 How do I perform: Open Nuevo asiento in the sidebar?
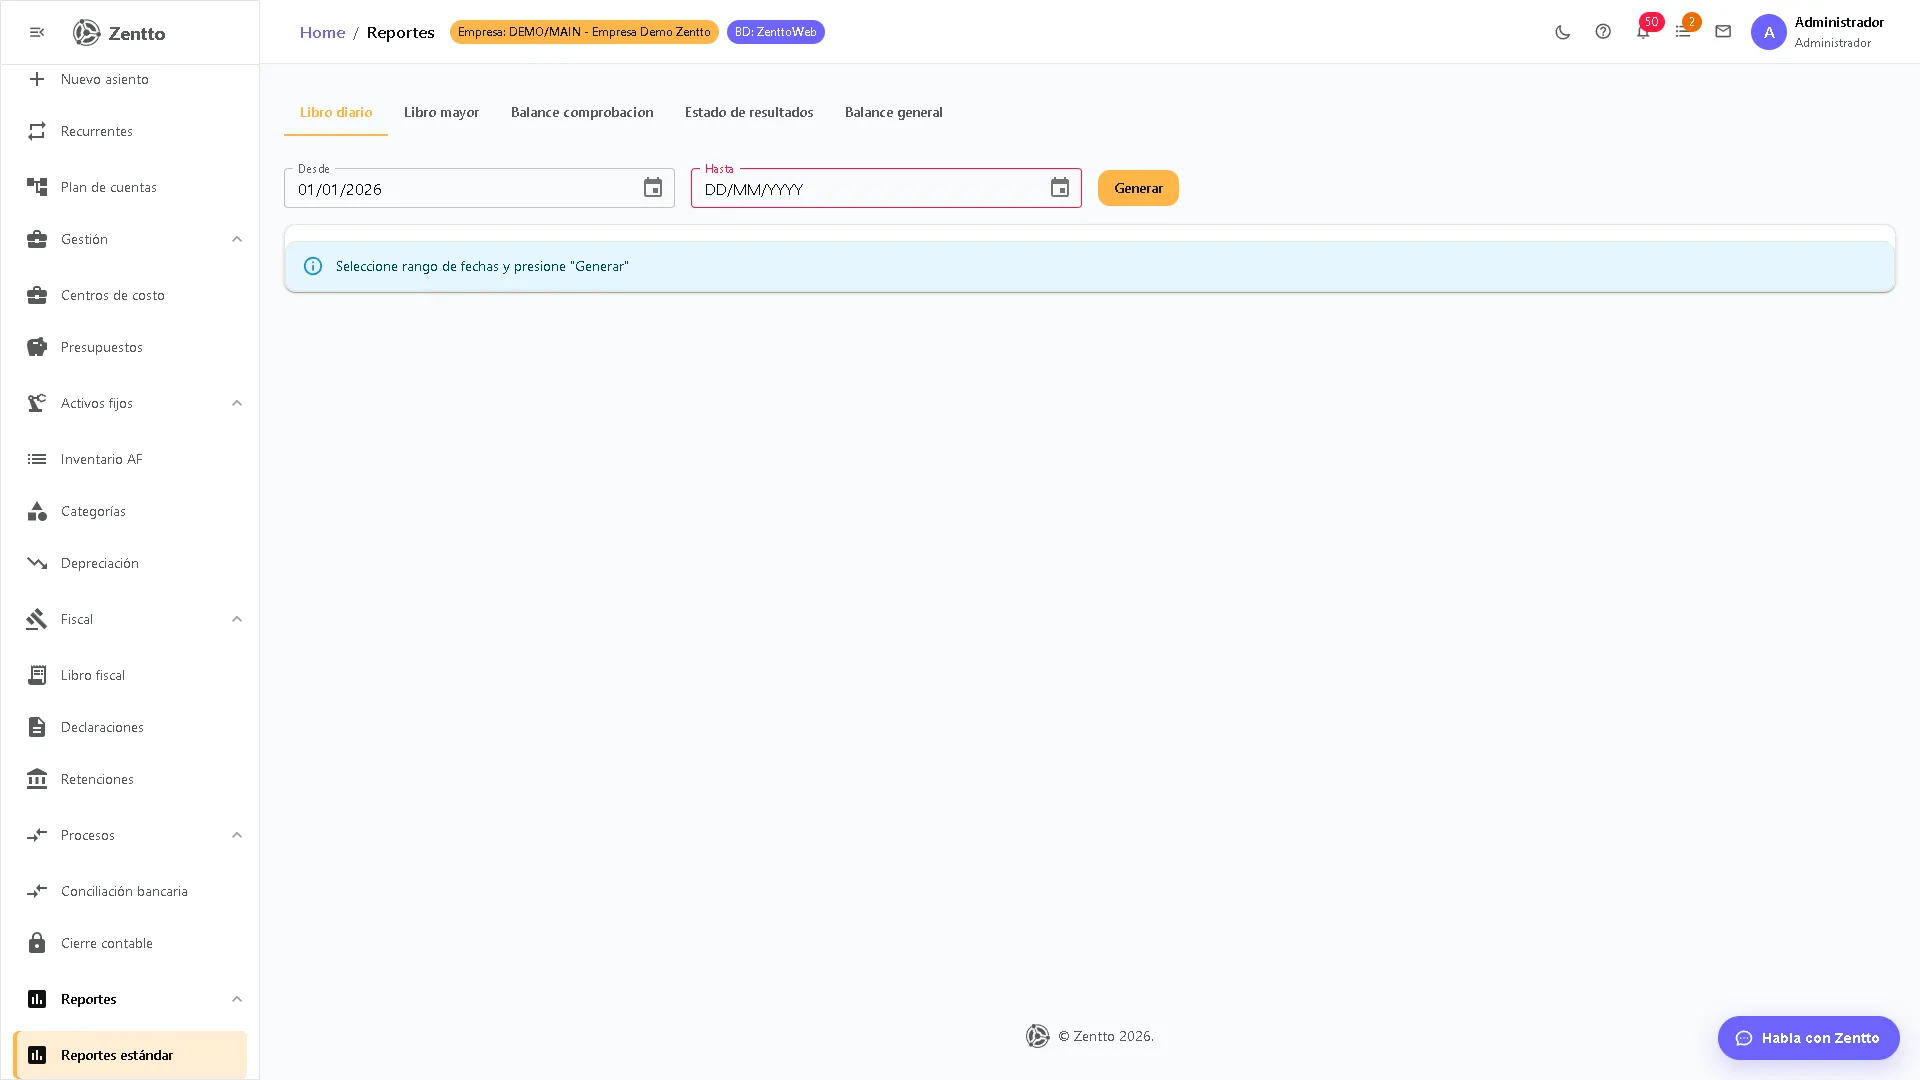[x=130, y=79]
